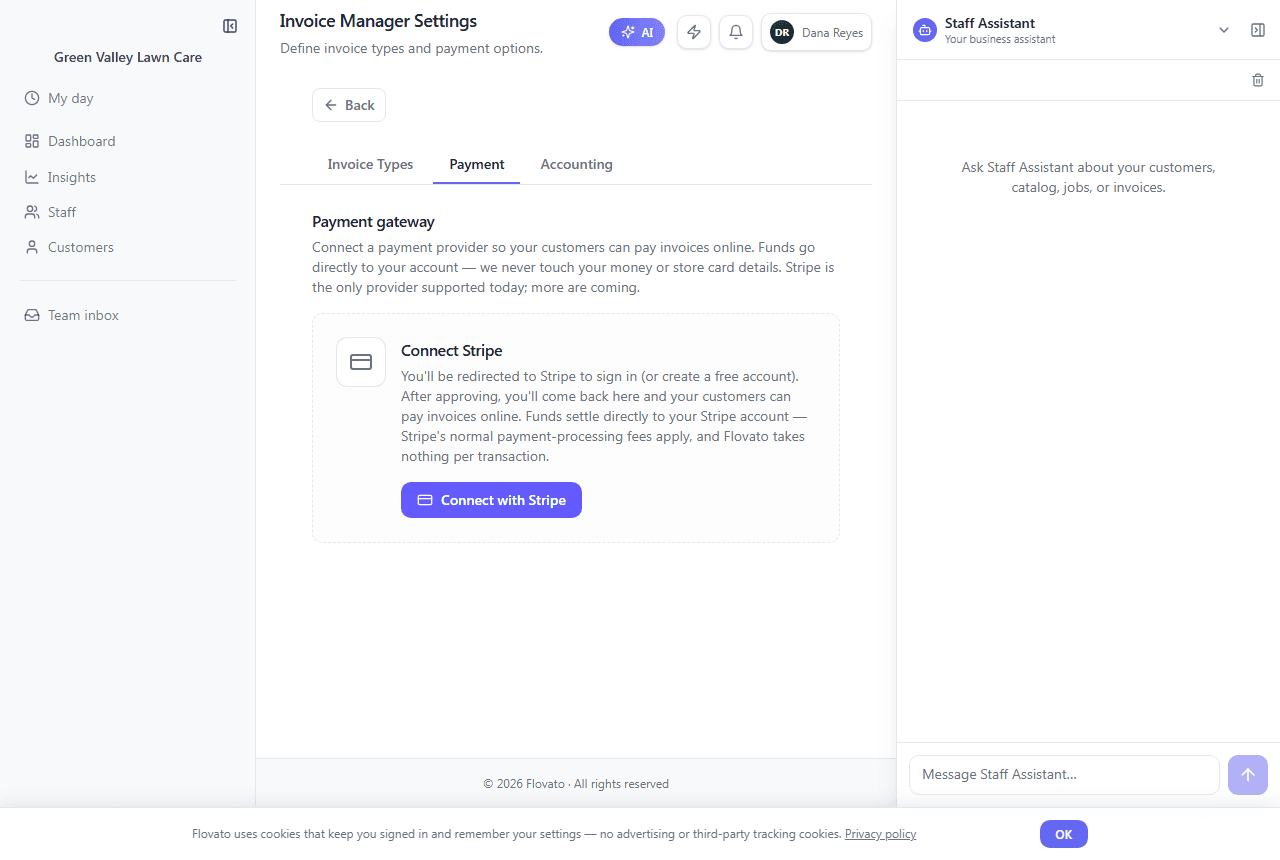Select the Payment tab
This screenshot has height=860, width=1280.
477,164
